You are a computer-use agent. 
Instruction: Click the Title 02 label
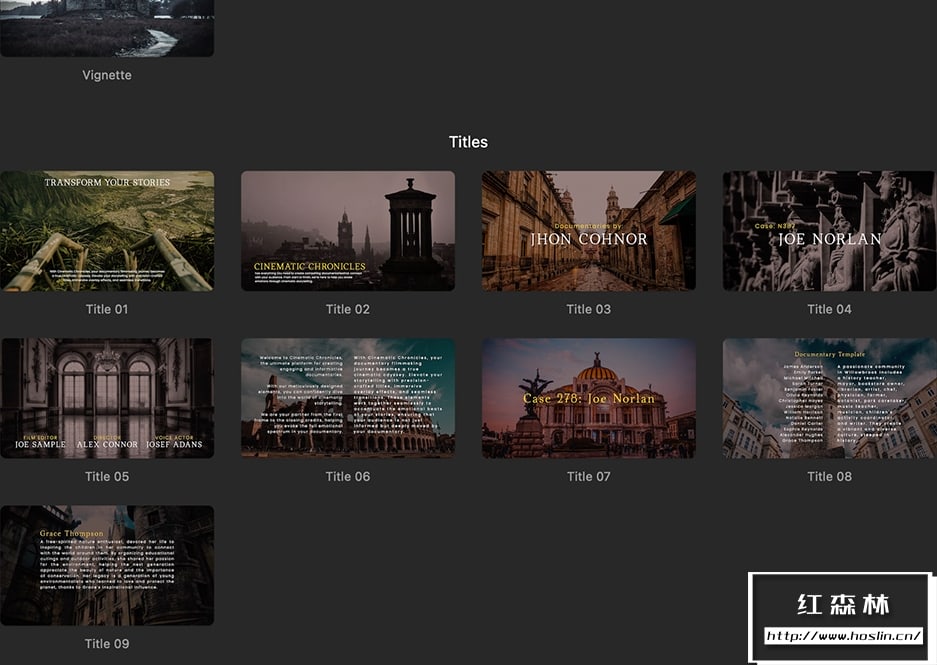348,309
